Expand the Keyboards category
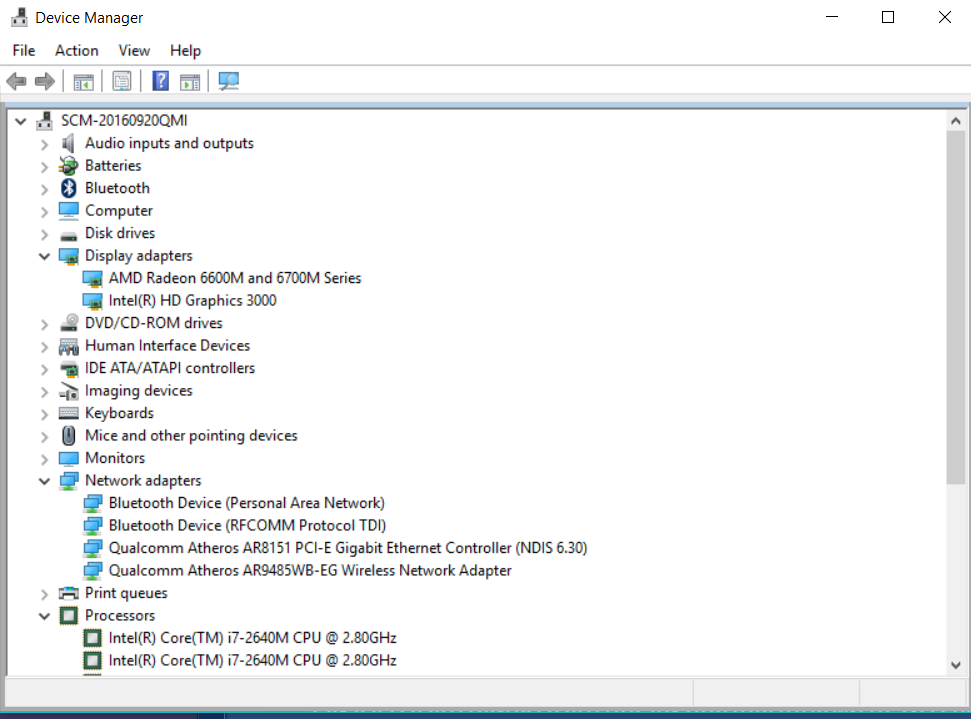The height and width of the screenshot is (720, 971). pyautogui.click(x=44, y=414)
